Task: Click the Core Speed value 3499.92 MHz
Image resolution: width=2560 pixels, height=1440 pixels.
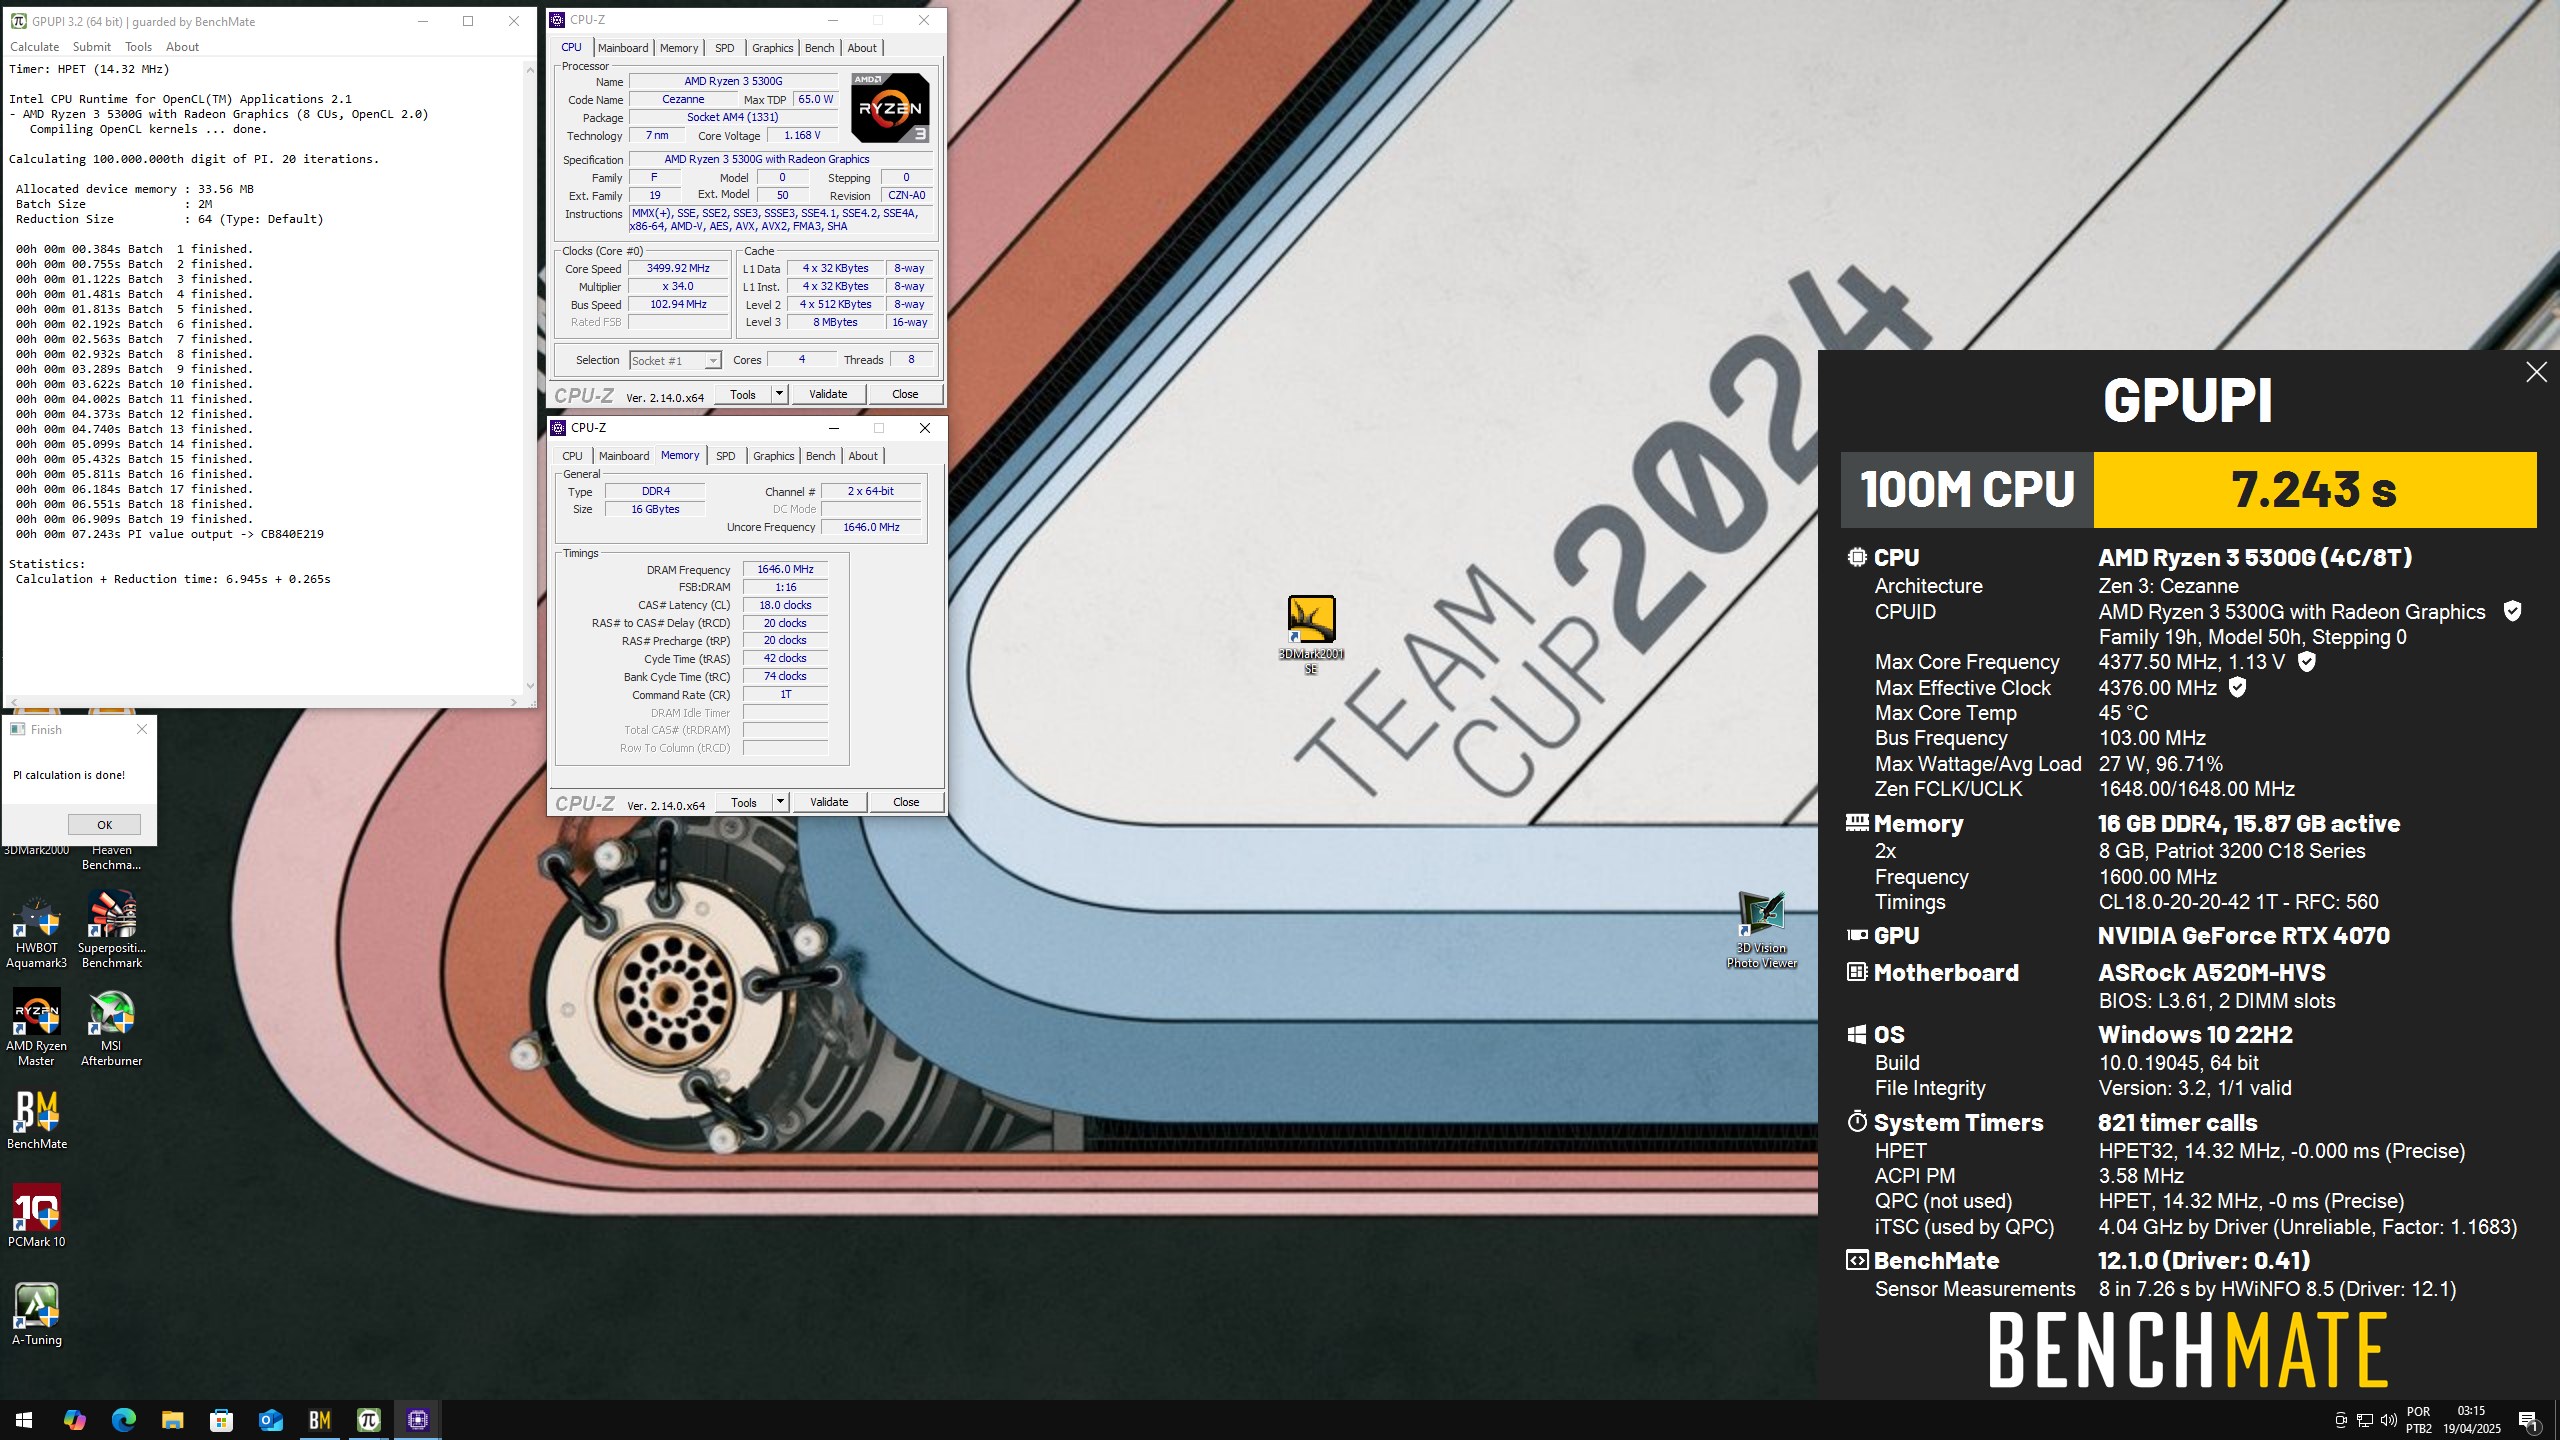Action: [678, 268]
